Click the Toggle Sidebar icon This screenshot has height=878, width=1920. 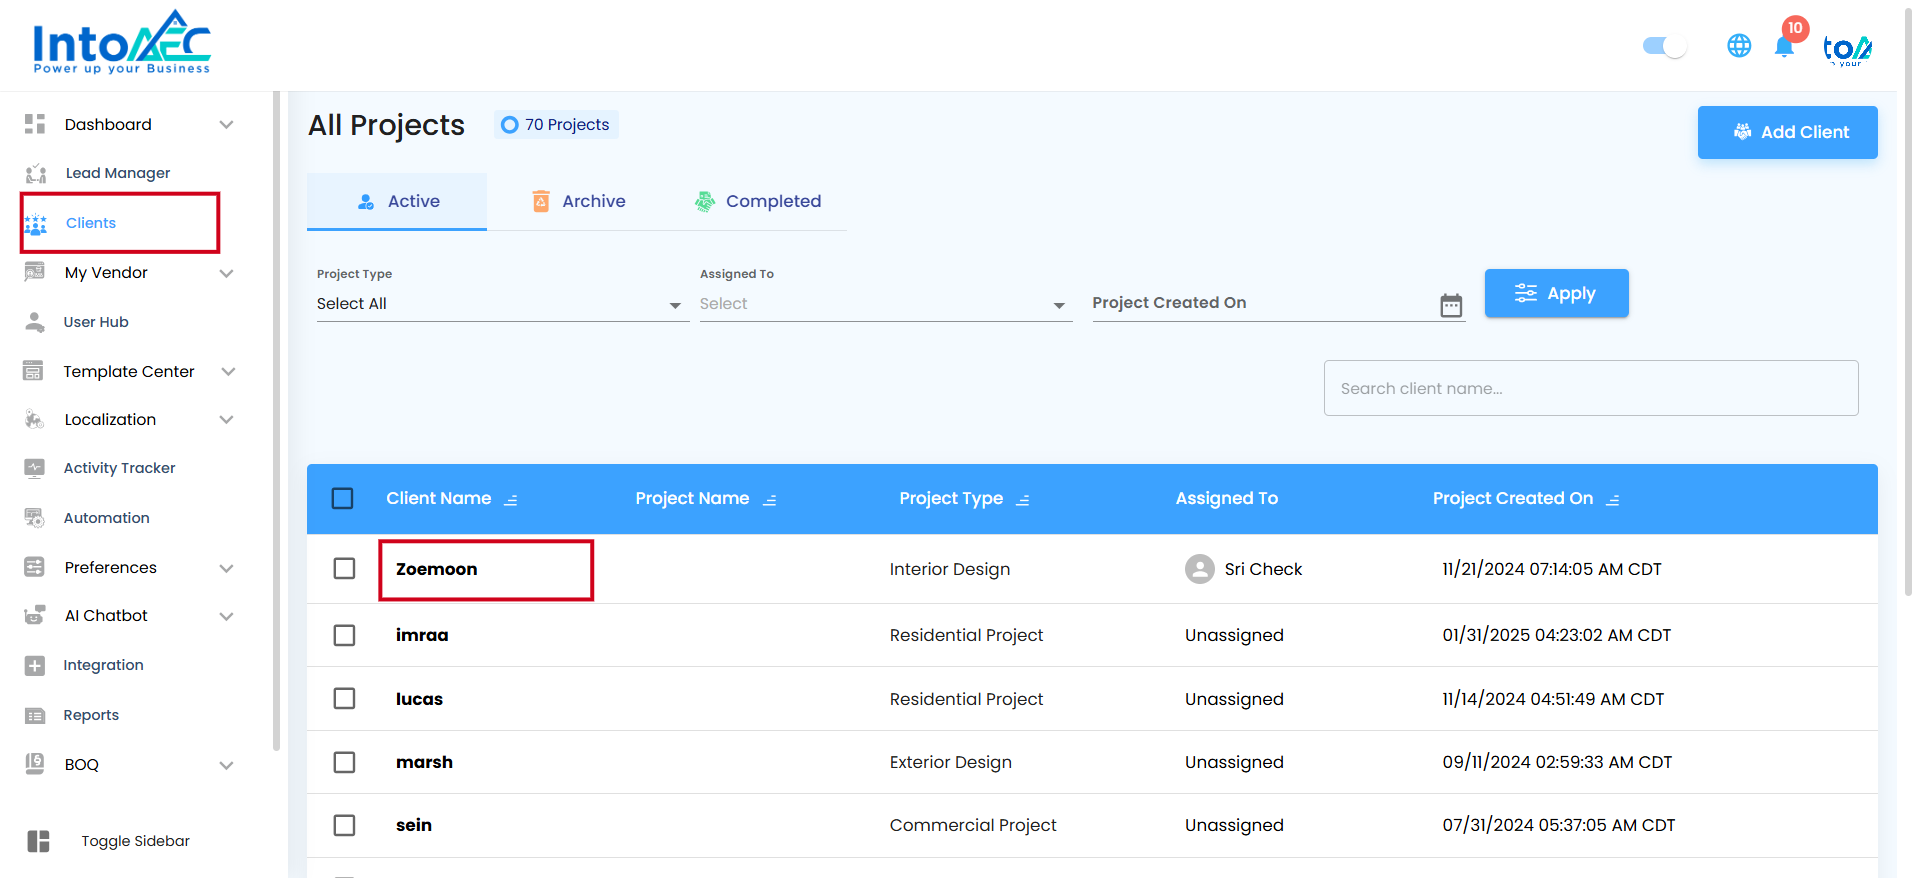coord(38,841)
